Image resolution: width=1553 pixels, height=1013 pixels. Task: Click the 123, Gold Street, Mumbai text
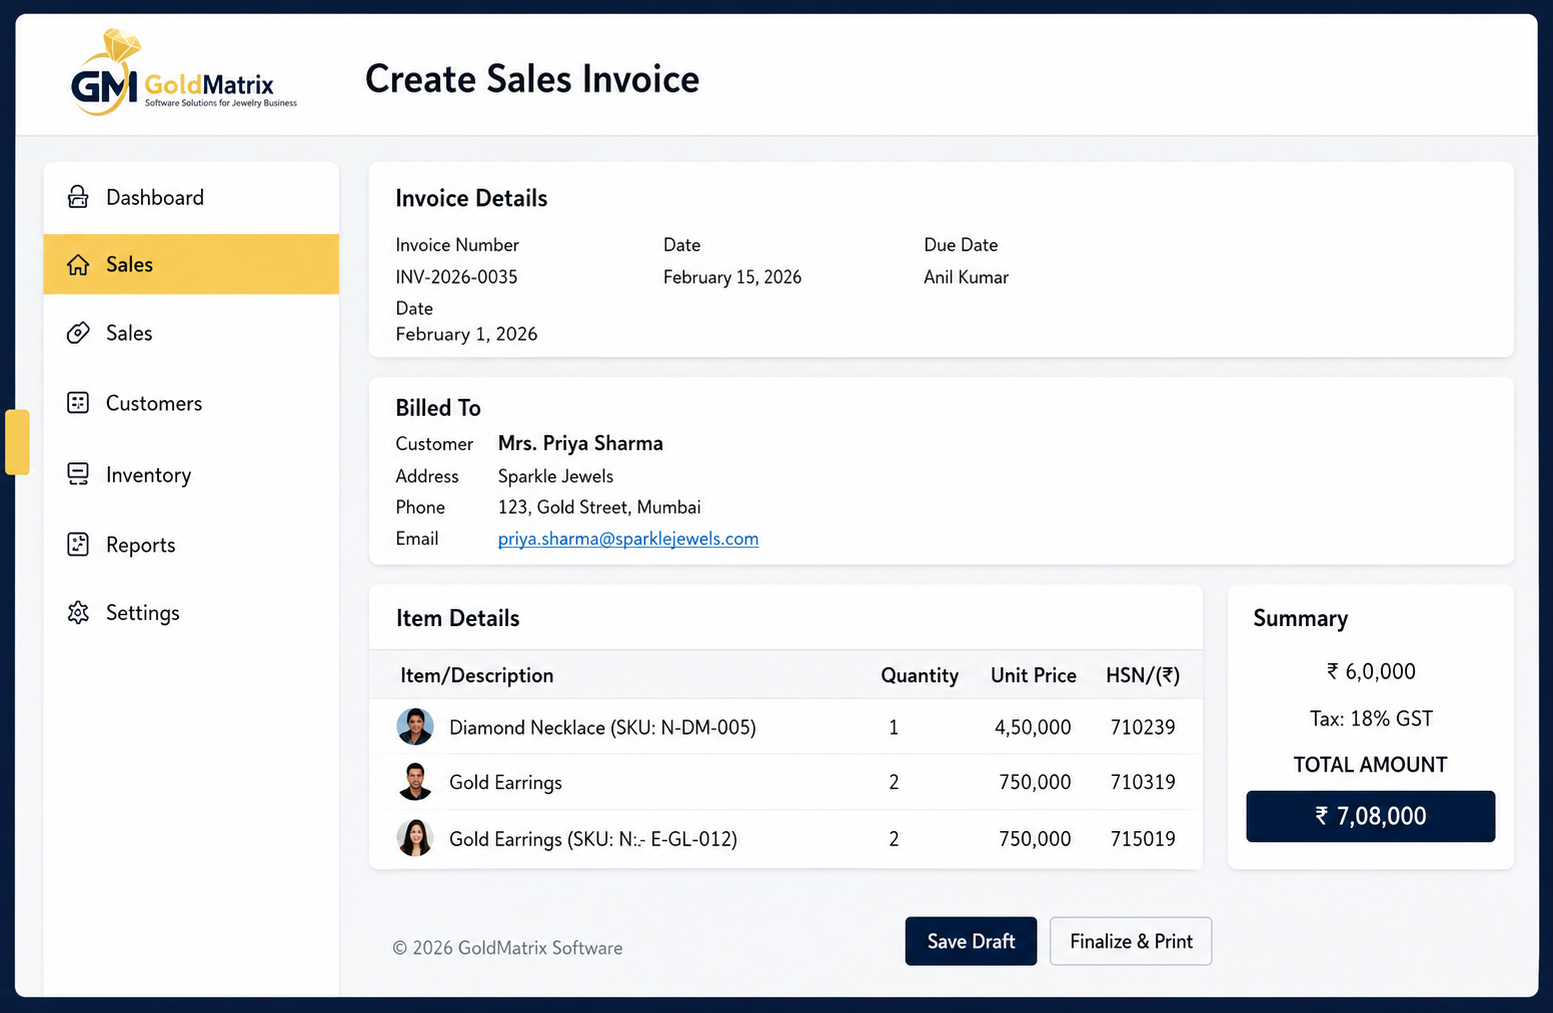pyautogui.click(x=599, y=507)
